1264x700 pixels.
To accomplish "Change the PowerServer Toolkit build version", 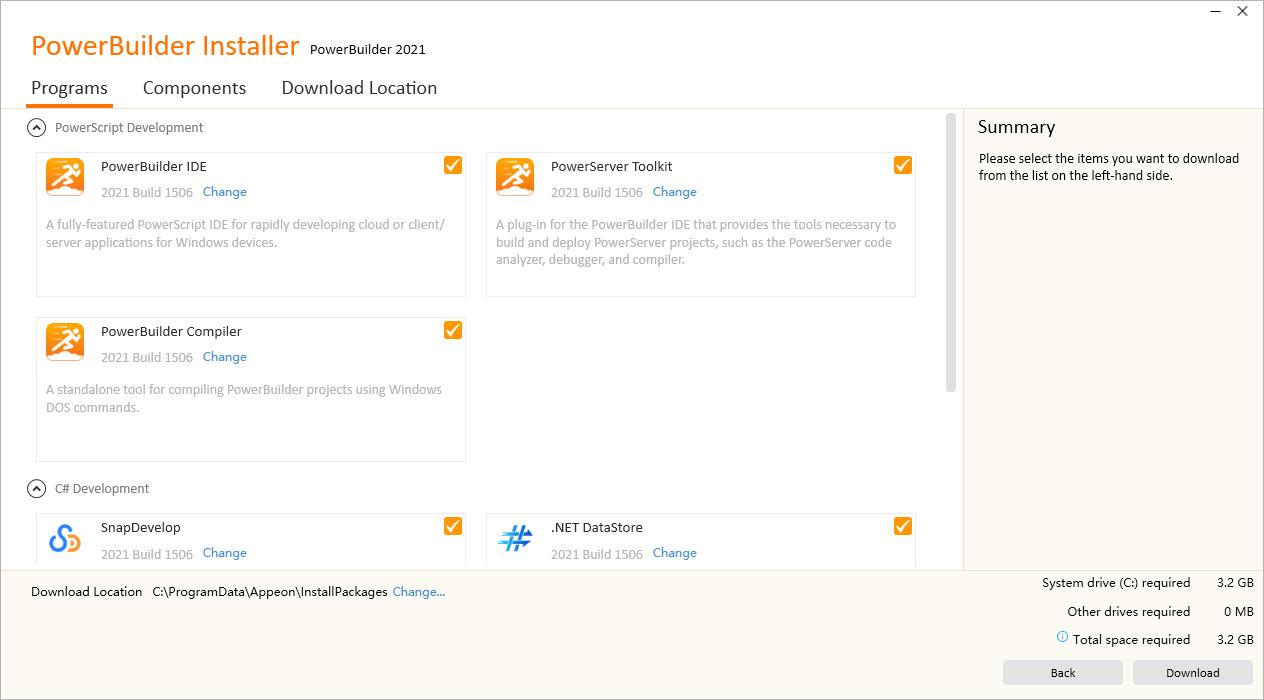I will click(x=675, y=192).
